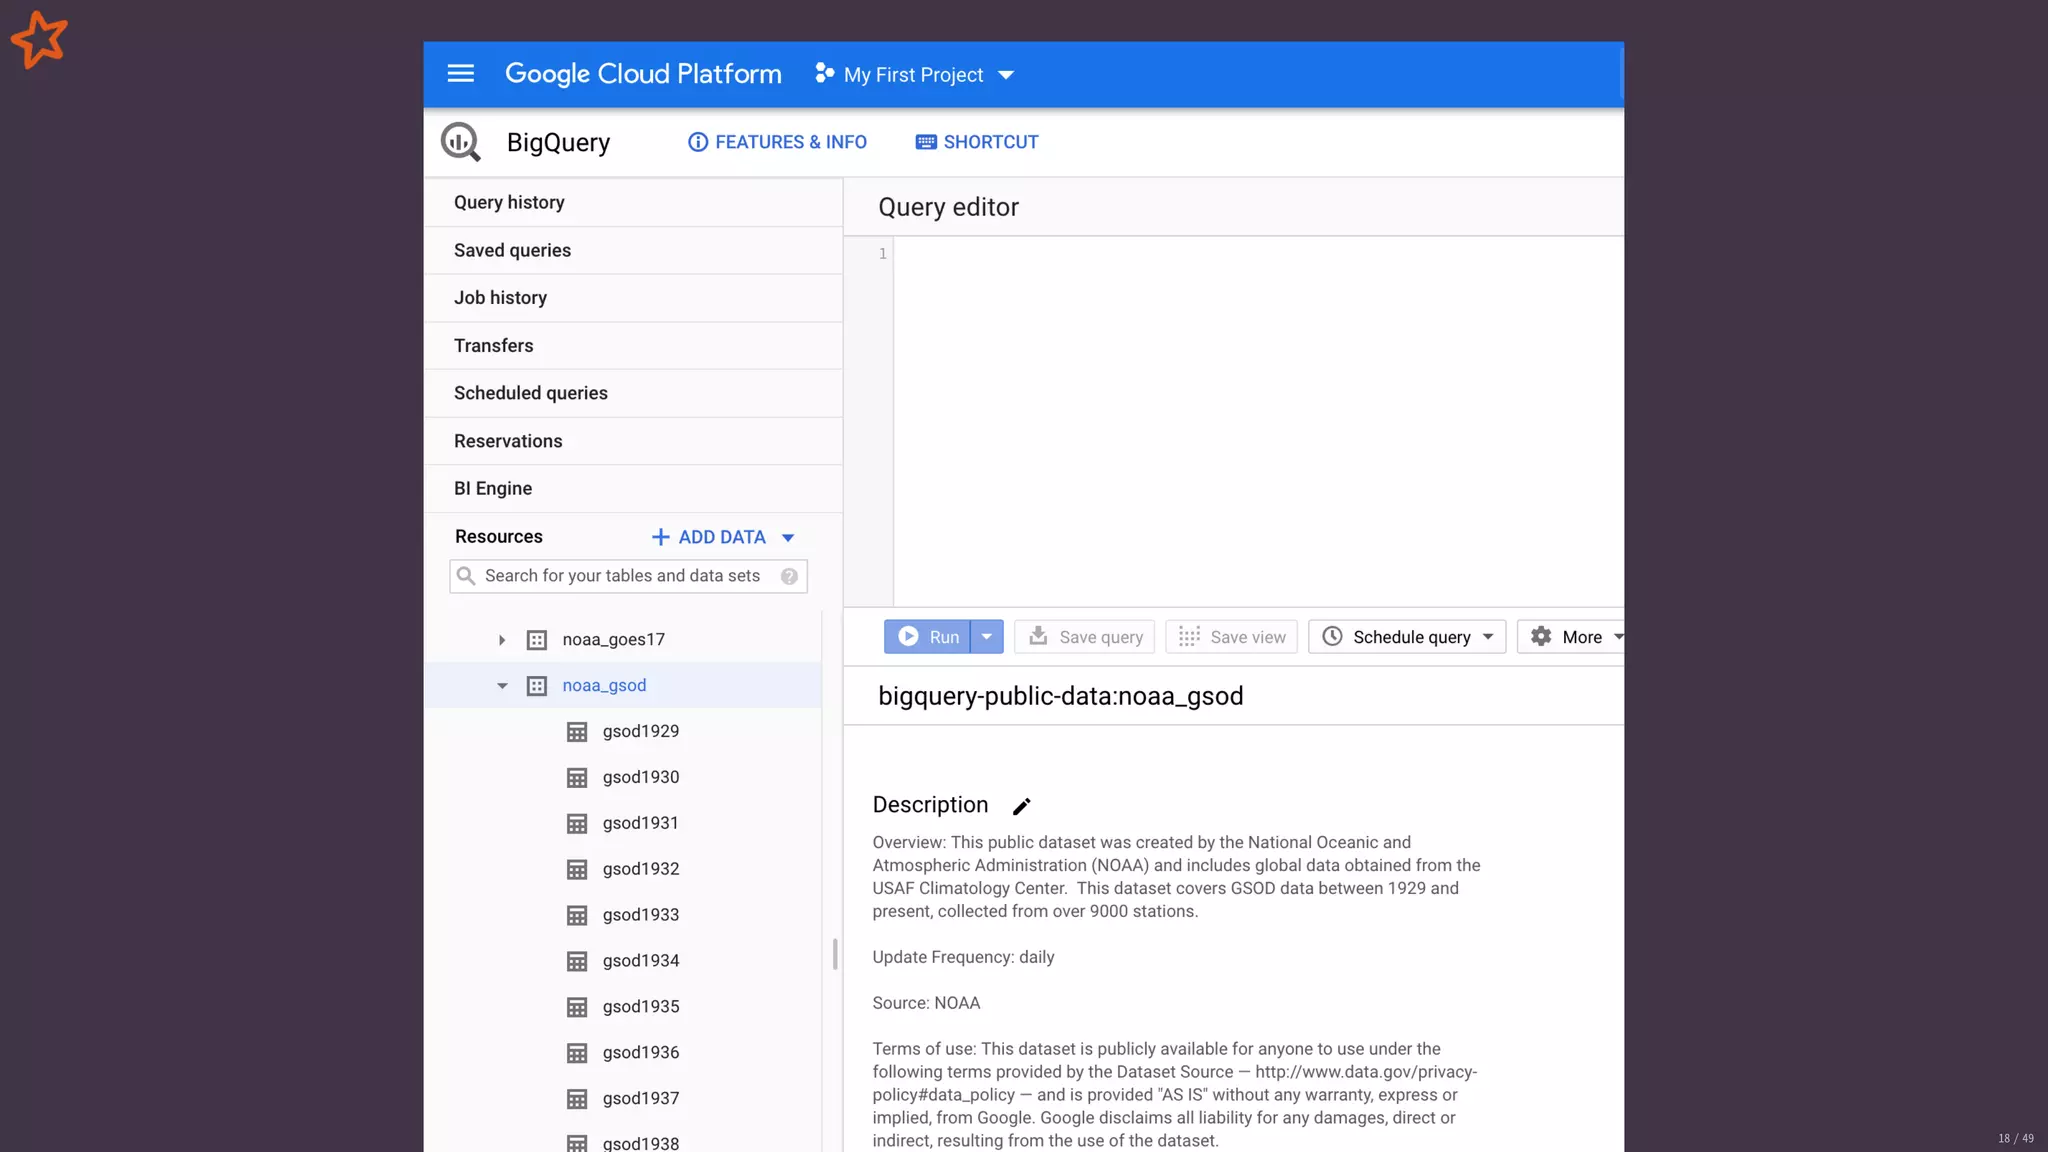Open the My First Project selector

(x=914, y=75)
